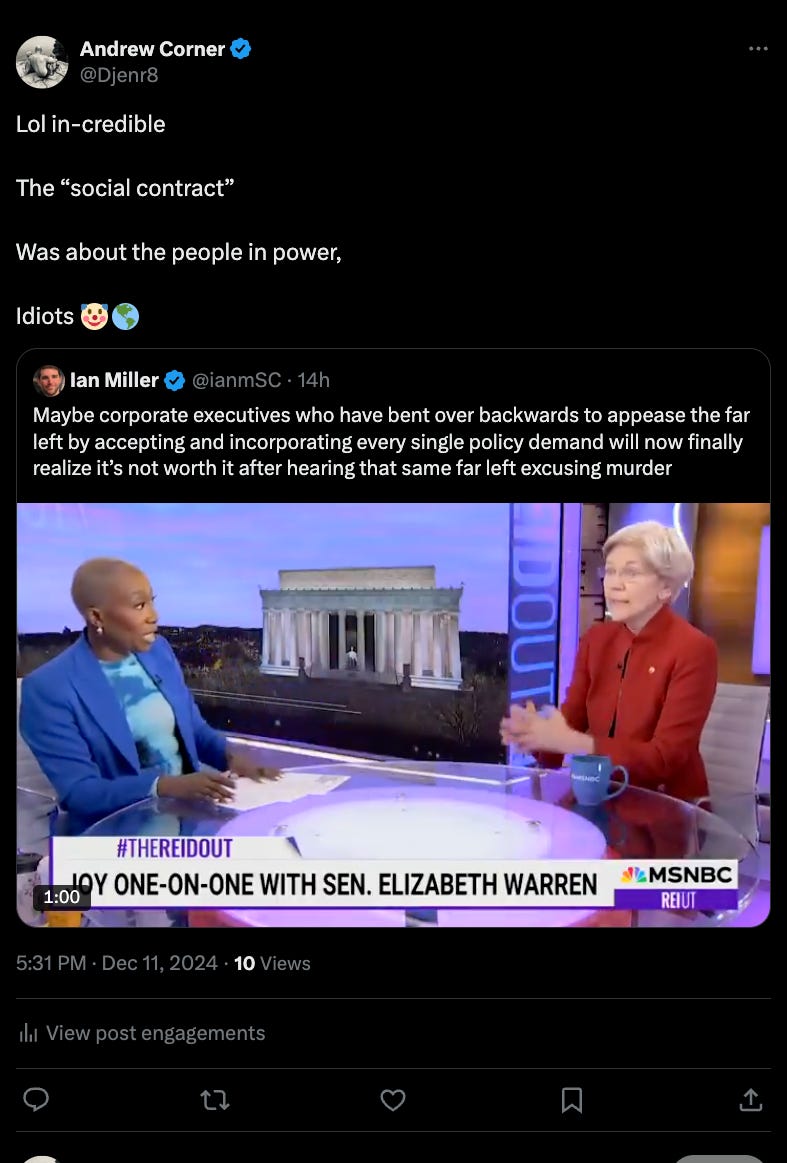Click the 14h timestamp on quoted post
787x1163 pixels.
[314, 380]
